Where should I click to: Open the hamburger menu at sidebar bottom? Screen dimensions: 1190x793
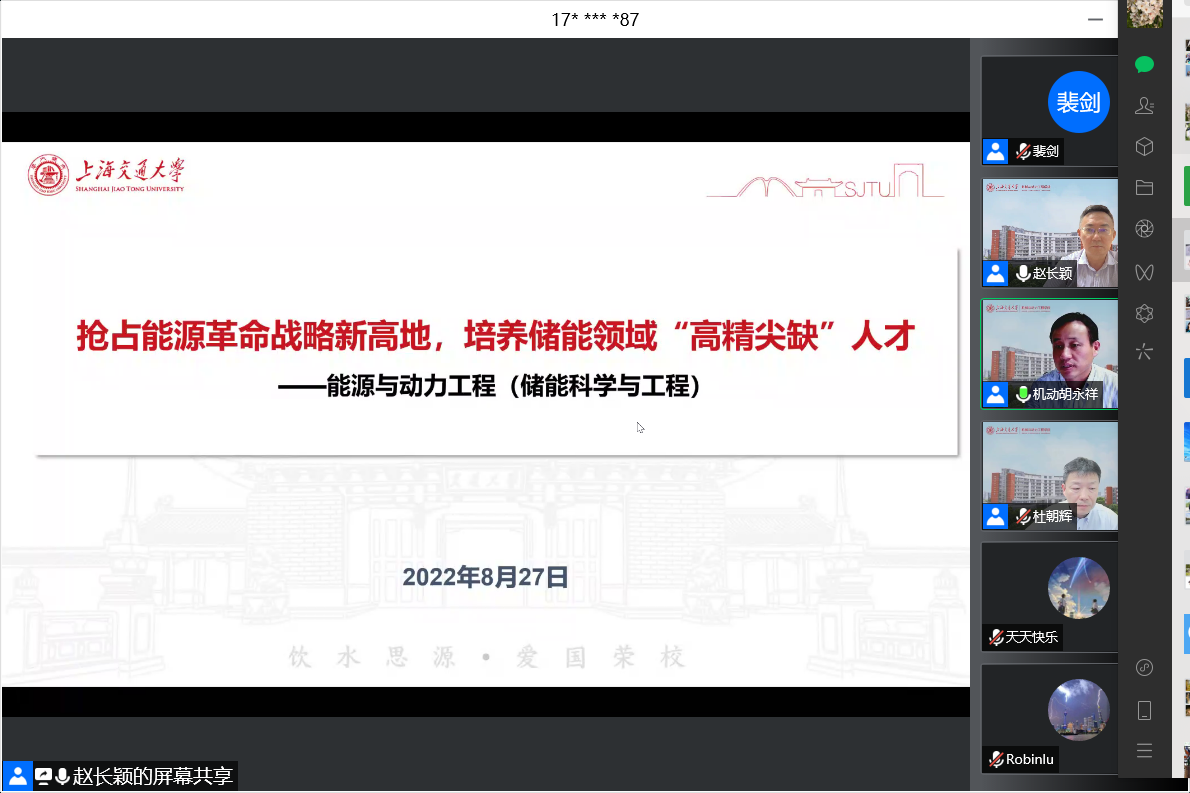tap(1145, 751)
